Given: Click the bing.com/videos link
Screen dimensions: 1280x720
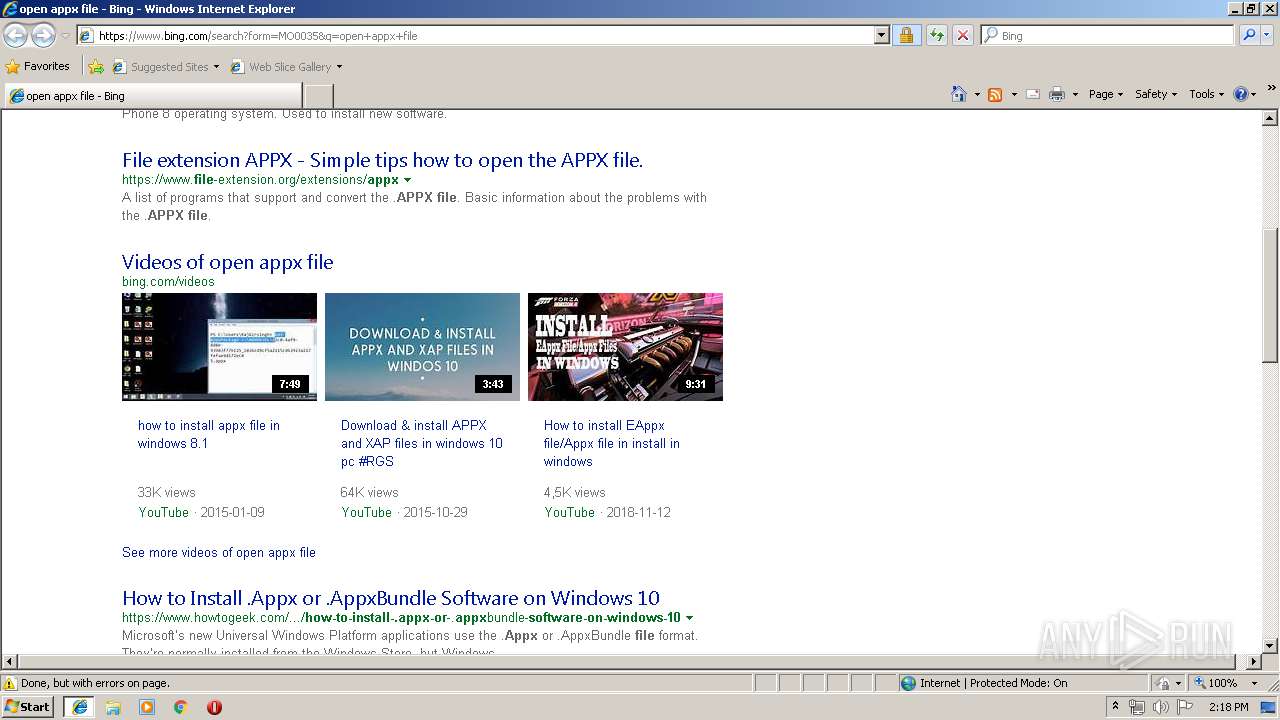Looking at the screenshot, I should click(x=168, y=282).
